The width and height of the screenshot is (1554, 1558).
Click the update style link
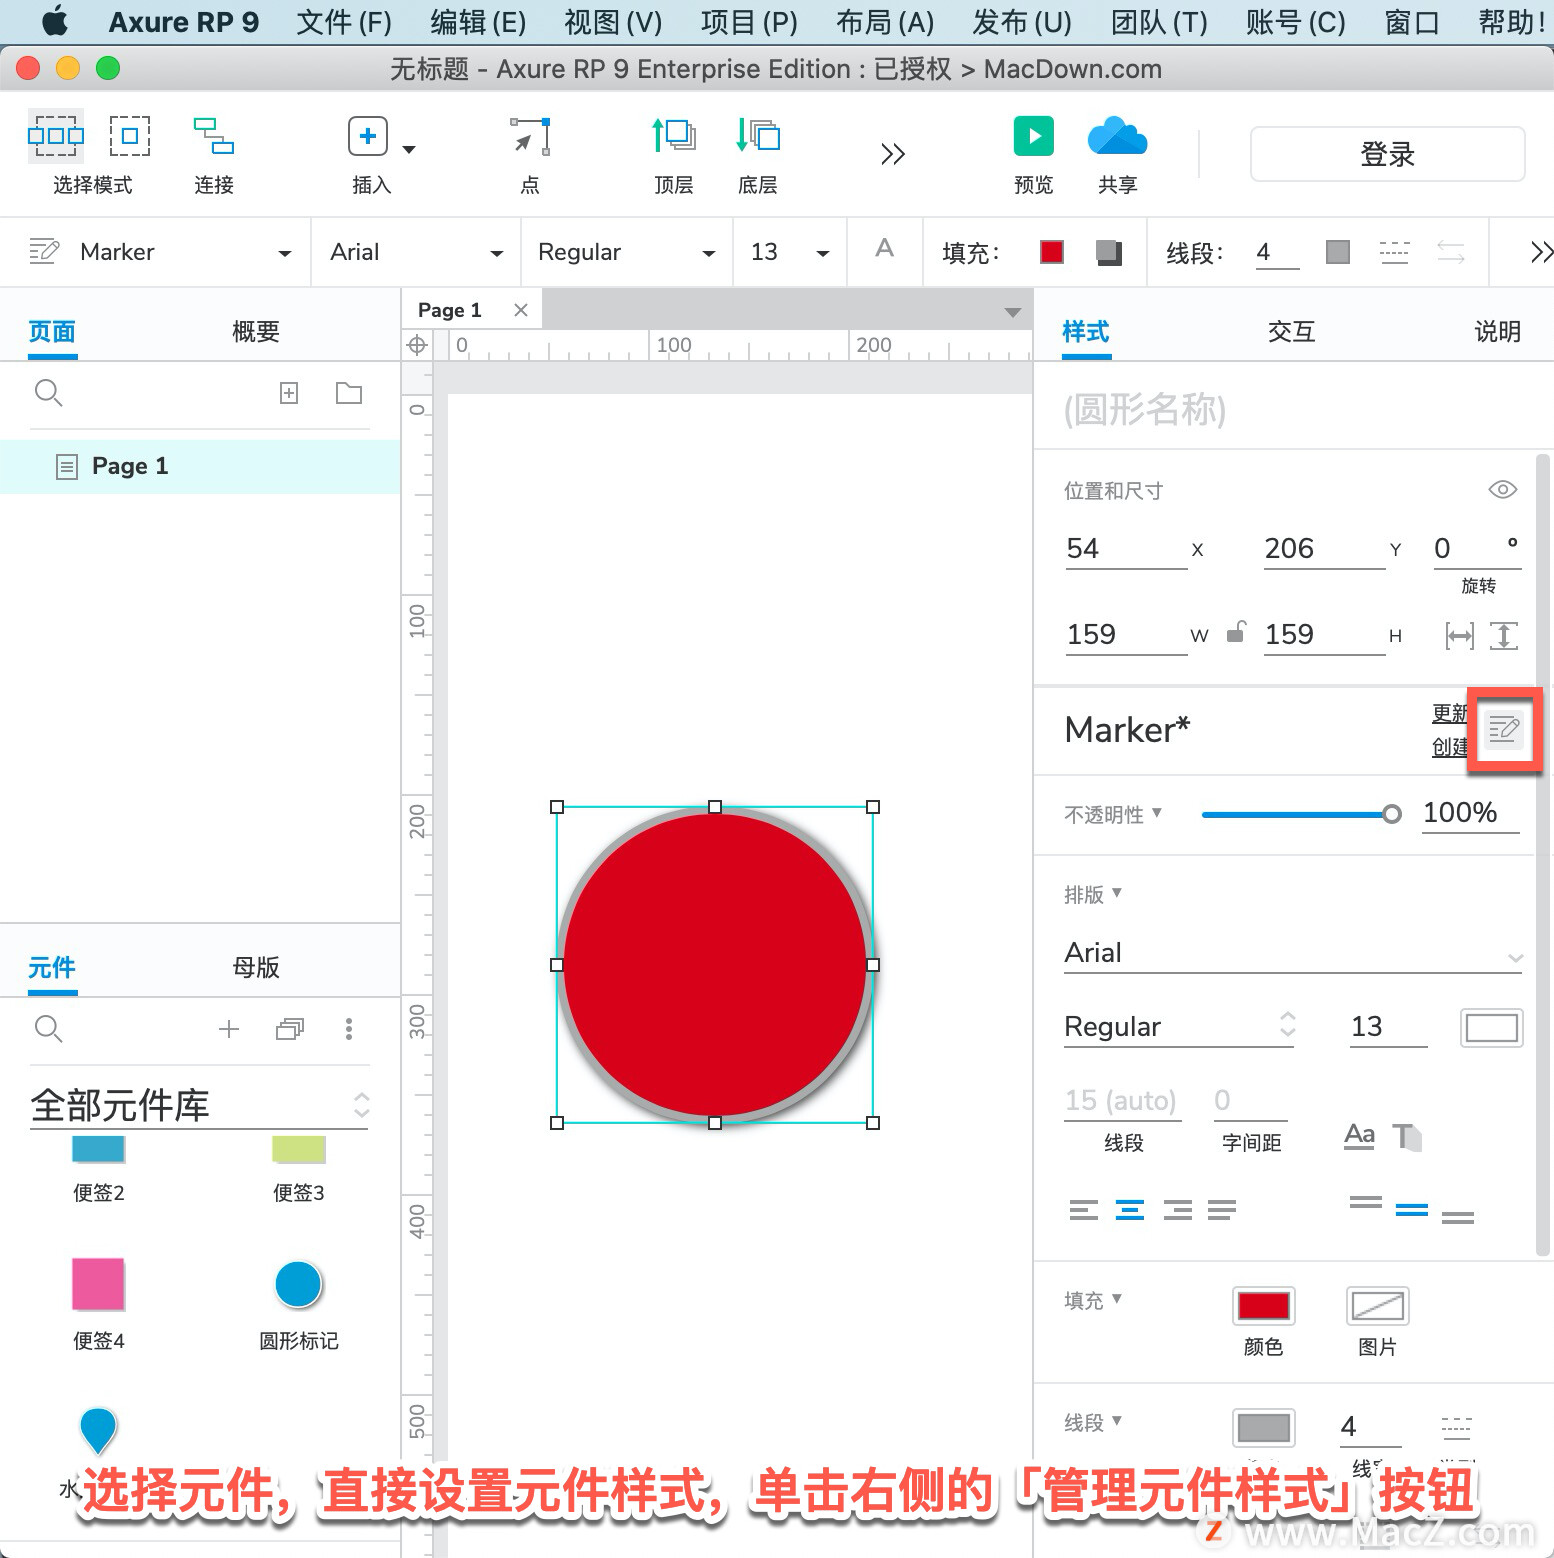pos(1450,713)
